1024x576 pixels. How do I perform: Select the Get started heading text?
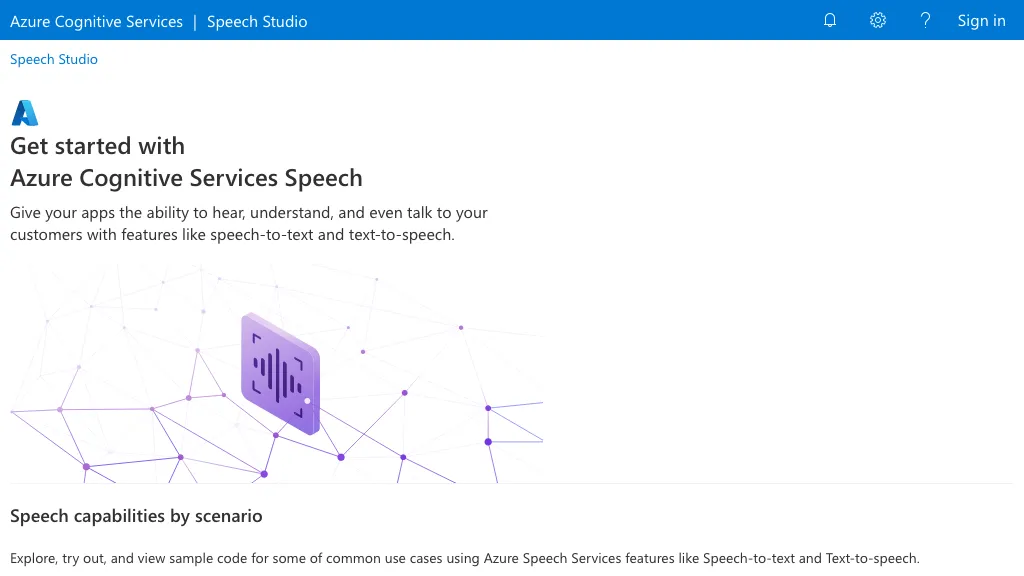point(97,146)
